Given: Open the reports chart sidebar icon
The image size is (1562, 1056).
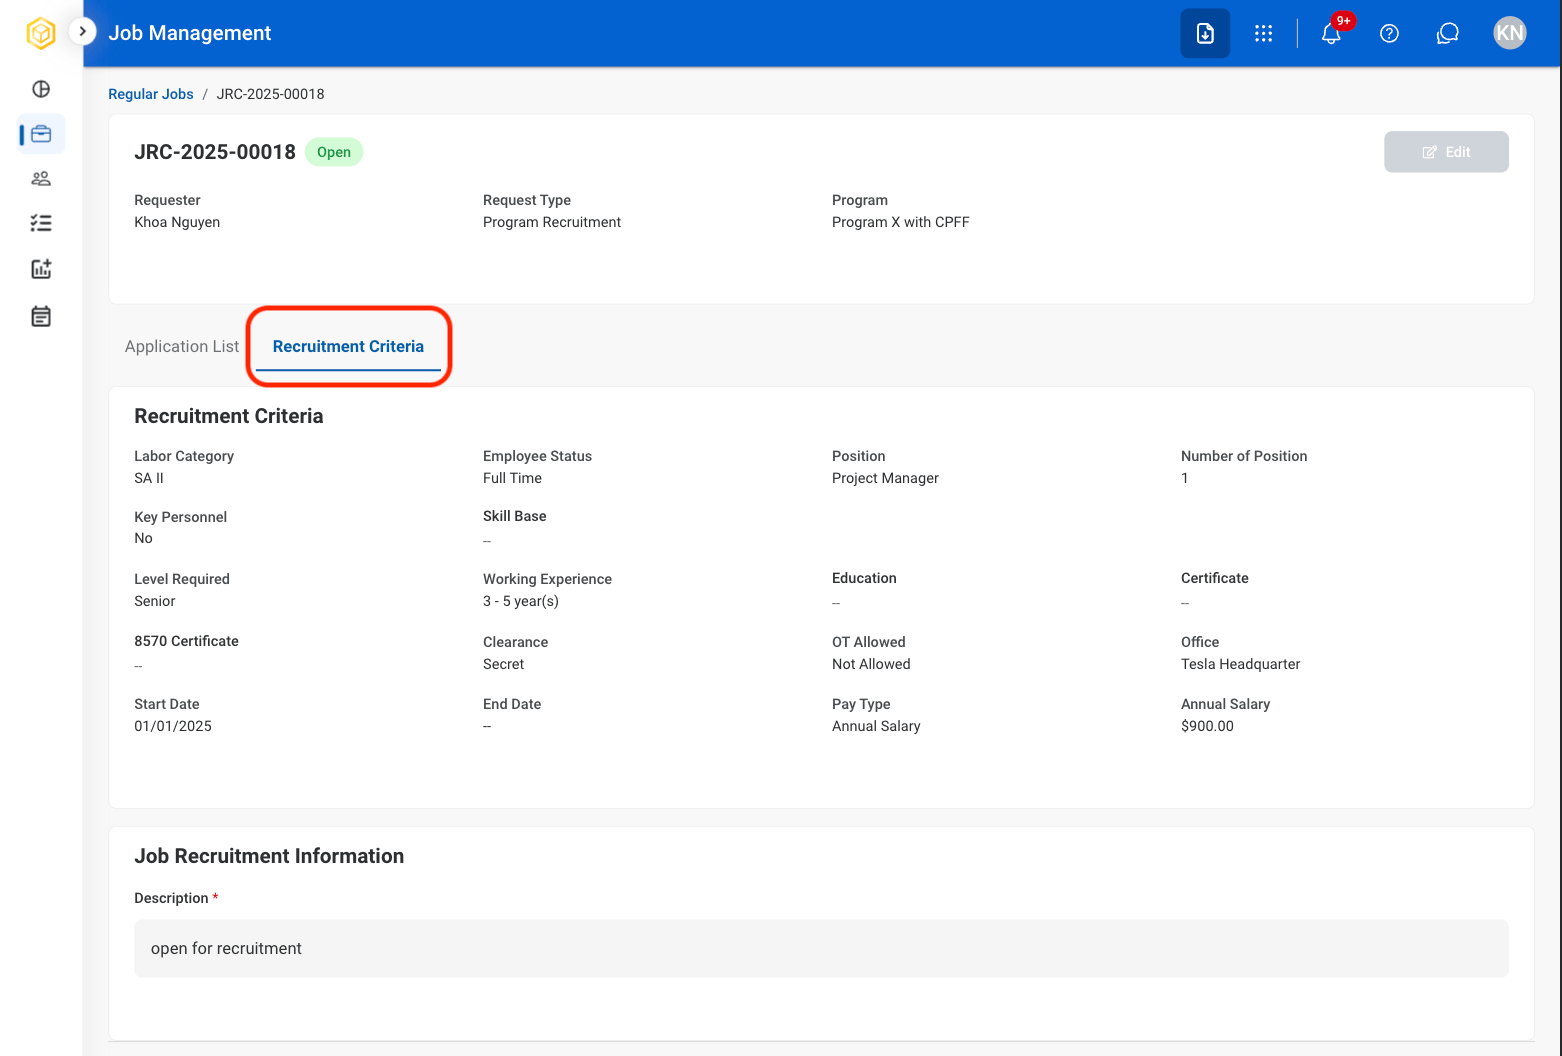Looking at the screenshot, I should coord(41,269).
